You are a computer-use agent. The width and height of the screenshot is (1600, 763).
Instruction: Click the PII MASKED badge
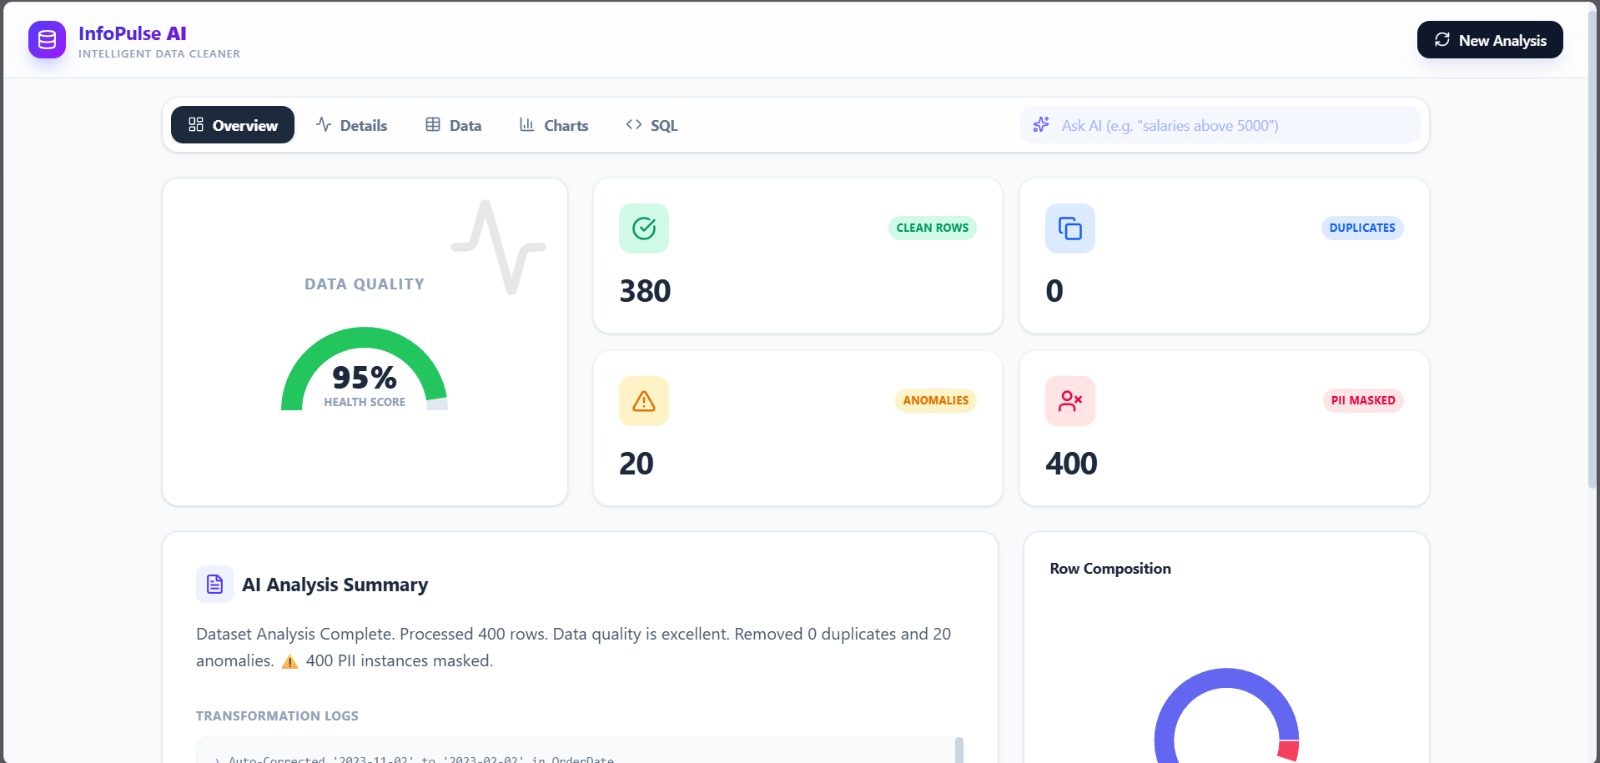[1363, 401]
